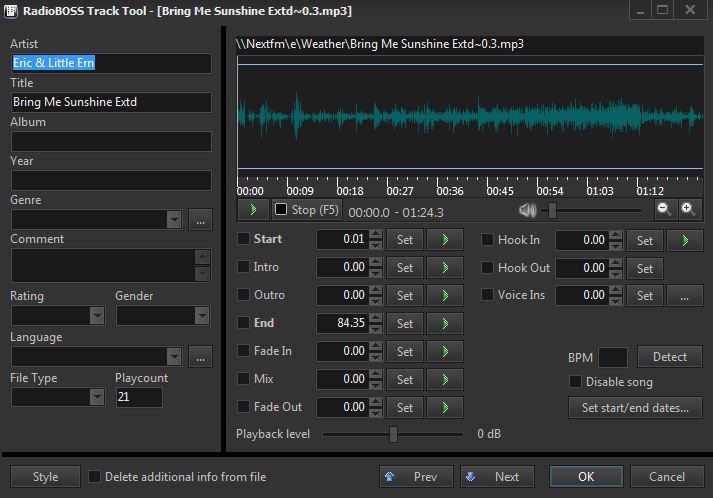Toggle the Mix checkbox

[243, 378]
